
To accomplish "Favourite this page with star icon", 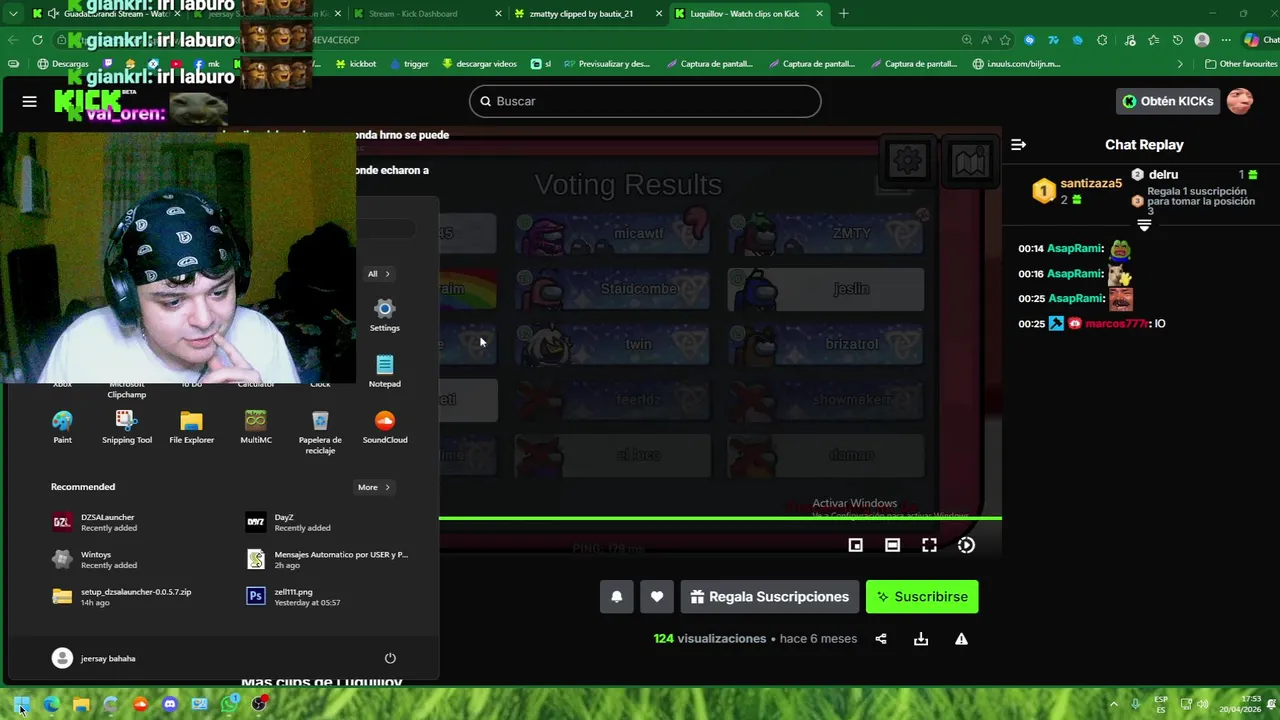I will [1005, 40].
